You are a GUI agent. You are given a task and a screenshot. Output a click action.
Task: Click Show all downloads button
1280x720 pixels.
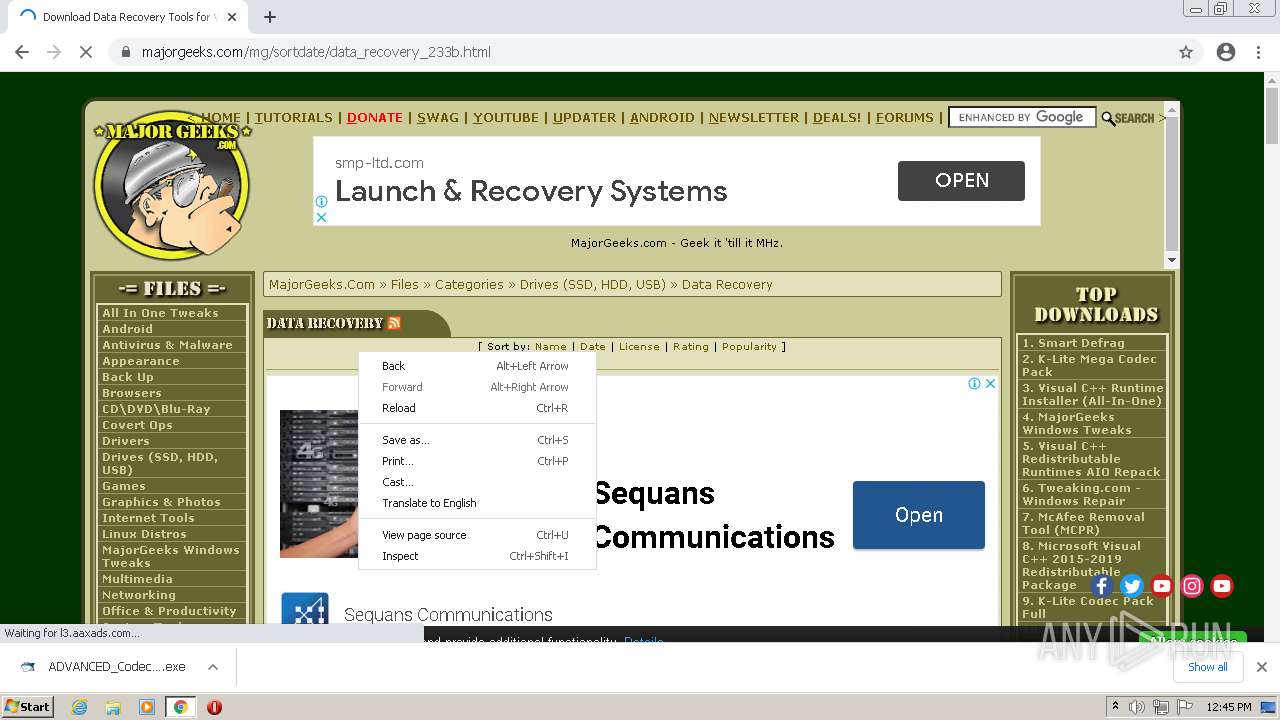tap(1207, 667)
